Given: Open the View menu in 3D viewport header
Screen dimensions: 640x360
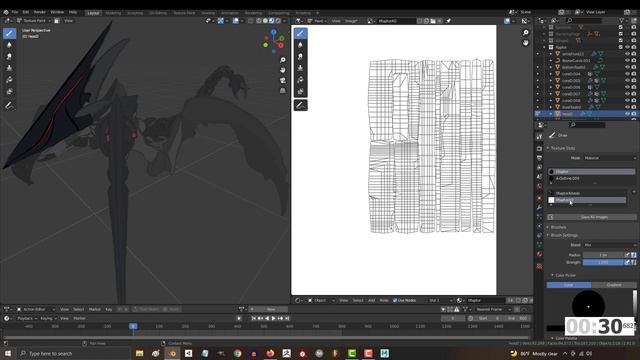Looking at the screenshot, I should 69,21.
